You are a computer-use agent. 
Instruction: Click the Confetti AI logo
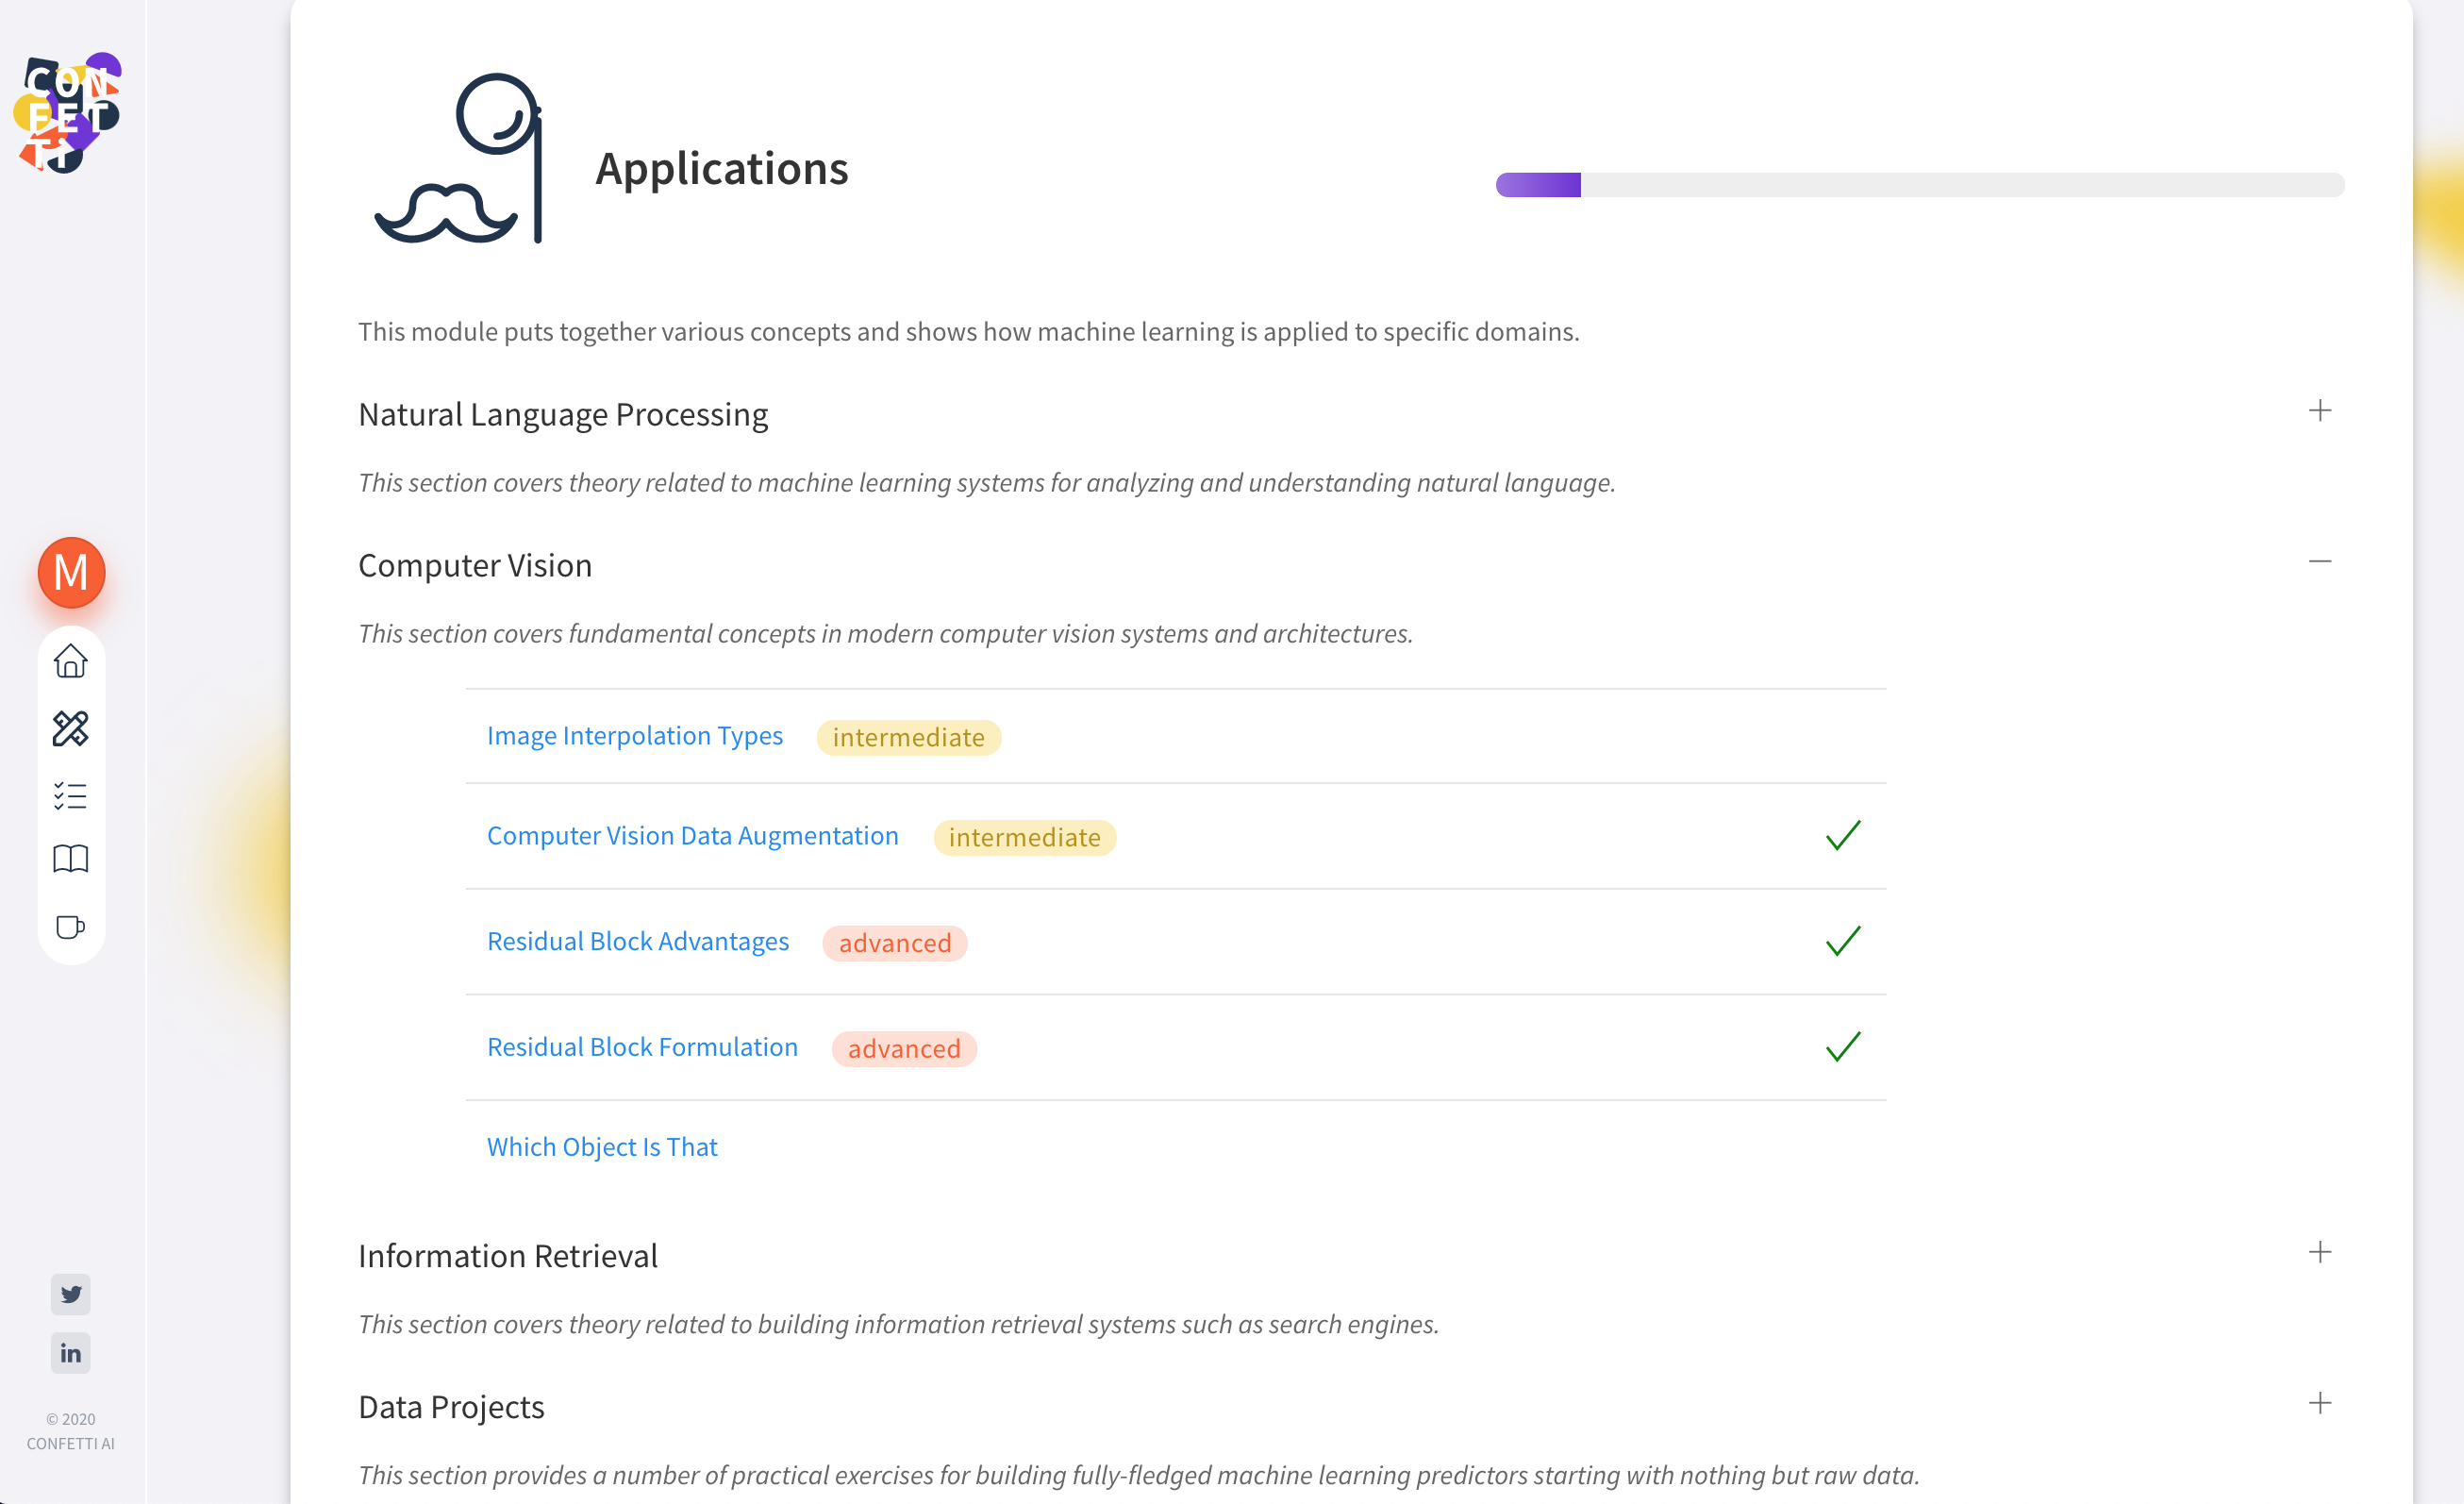click(x=68, y=113)
